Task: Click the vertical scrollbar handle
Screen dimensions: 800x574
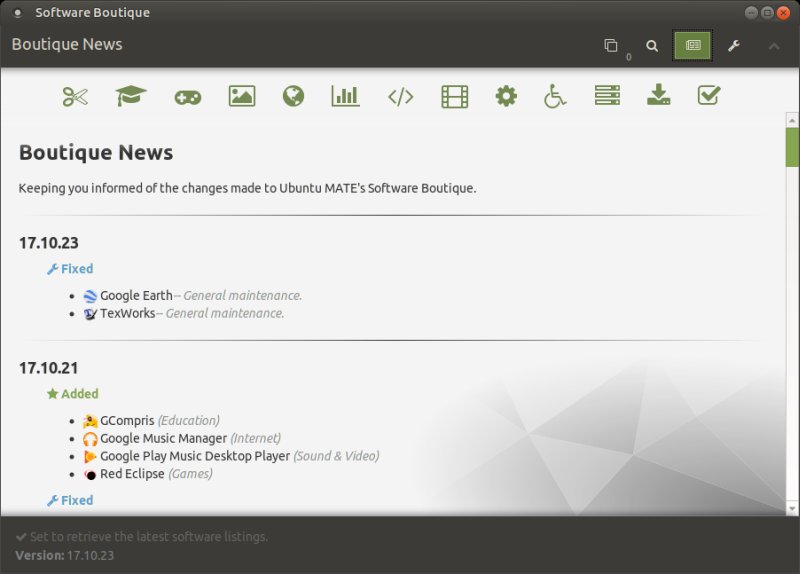Action: (792, 145)
